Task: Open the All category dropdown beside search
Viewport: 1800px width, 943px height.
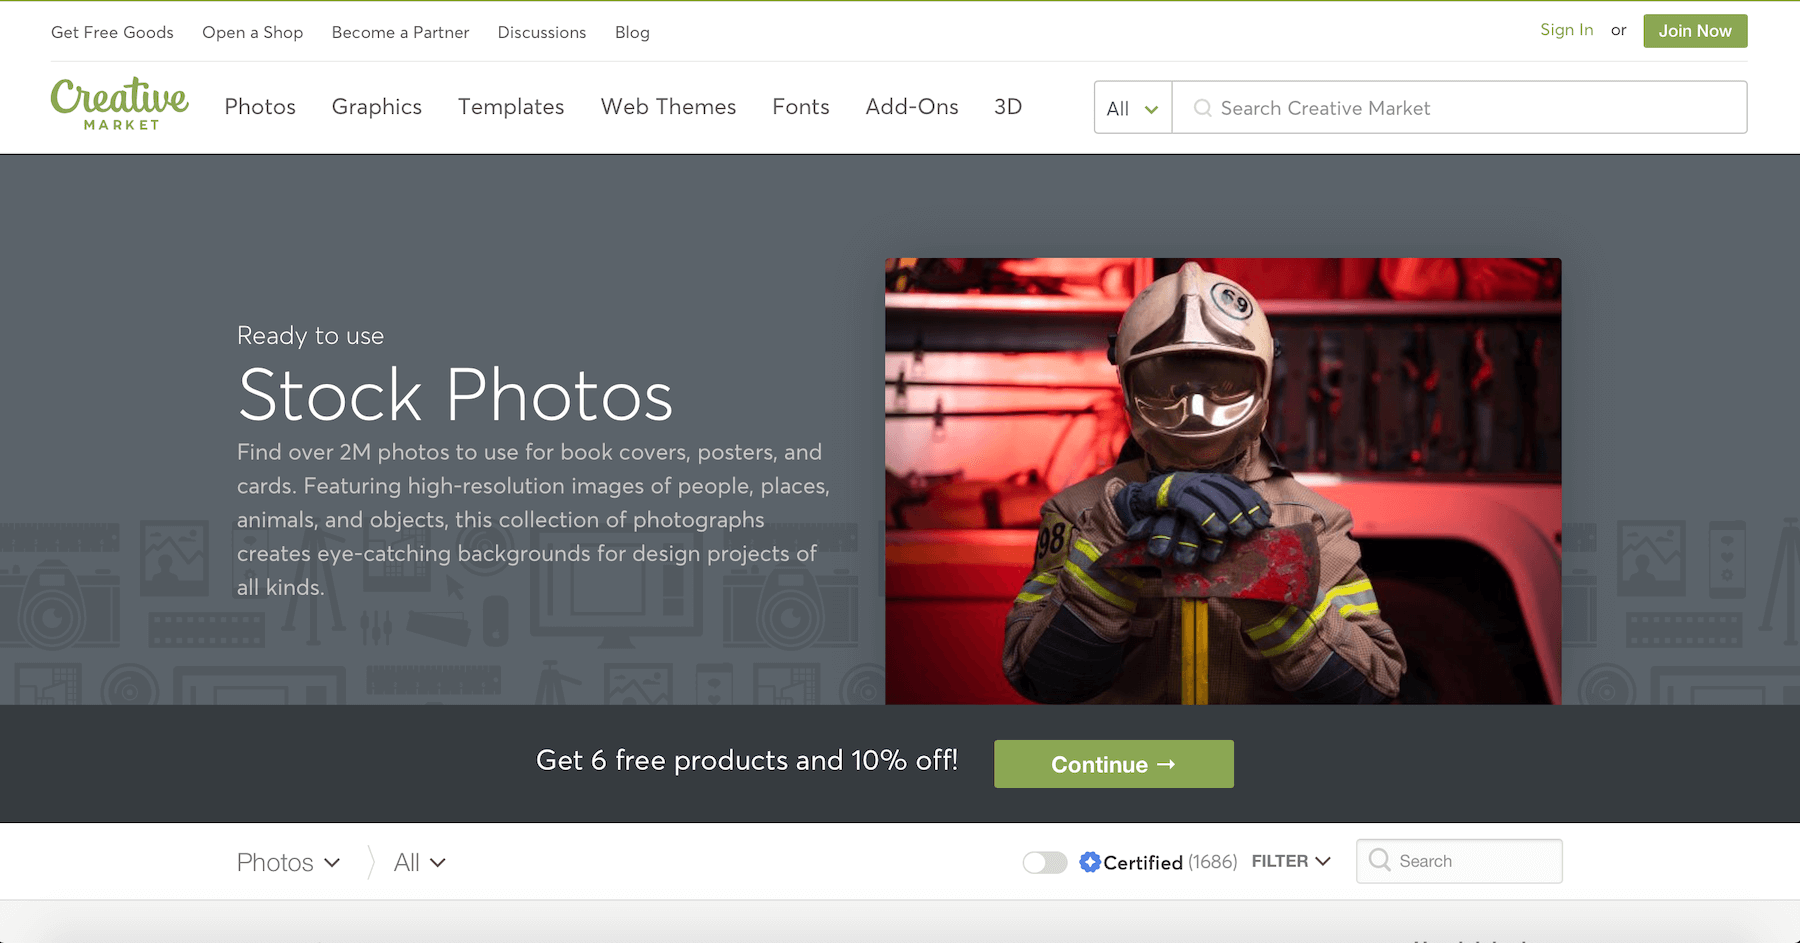Action: click(x=1131, y=107)
